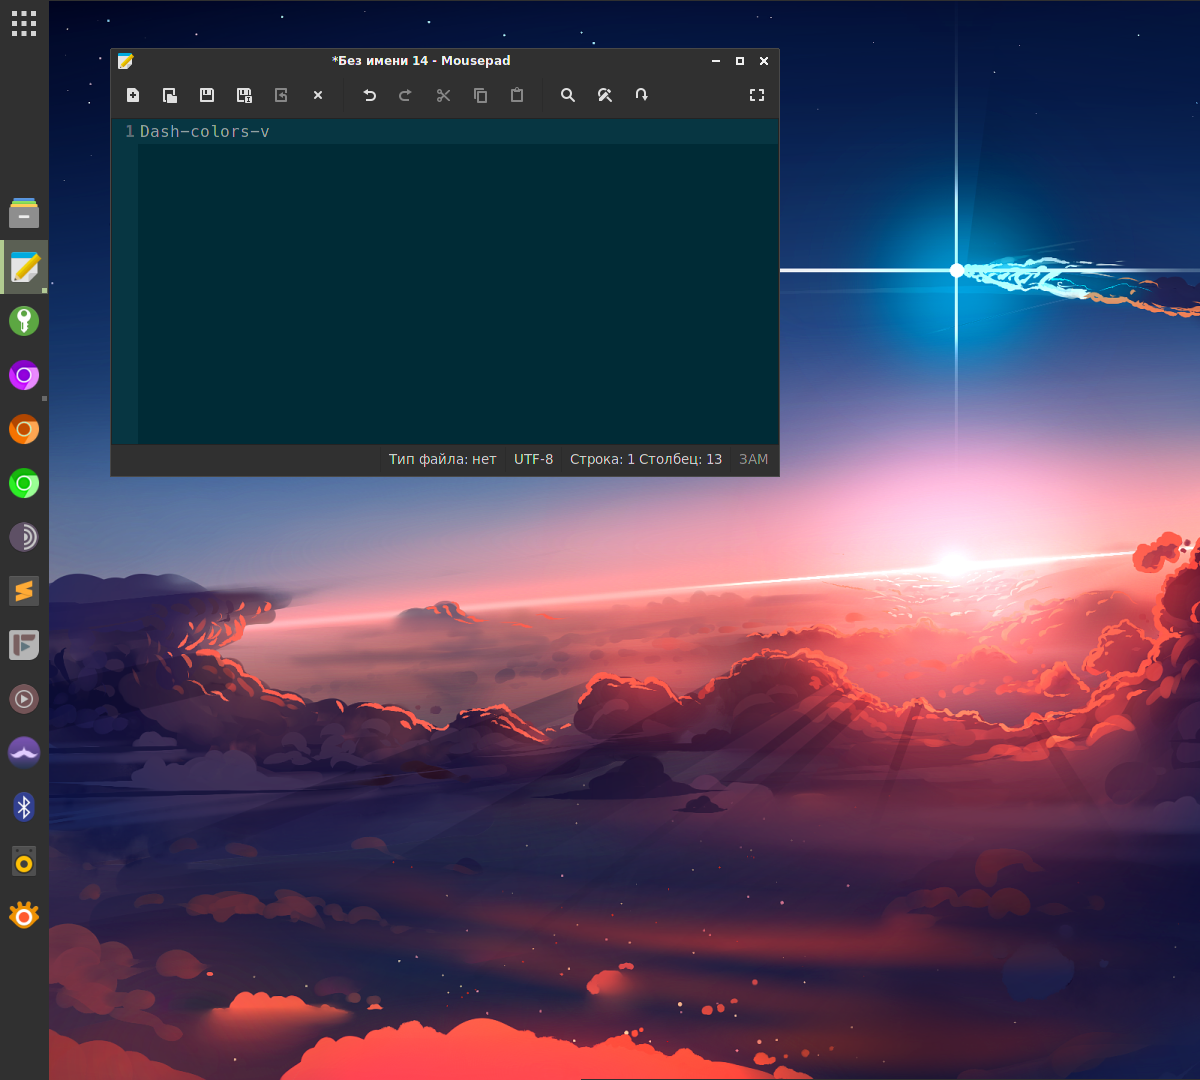
Task: Click the text Dash-colors-v on line 1
Action: tap(205, 131)
